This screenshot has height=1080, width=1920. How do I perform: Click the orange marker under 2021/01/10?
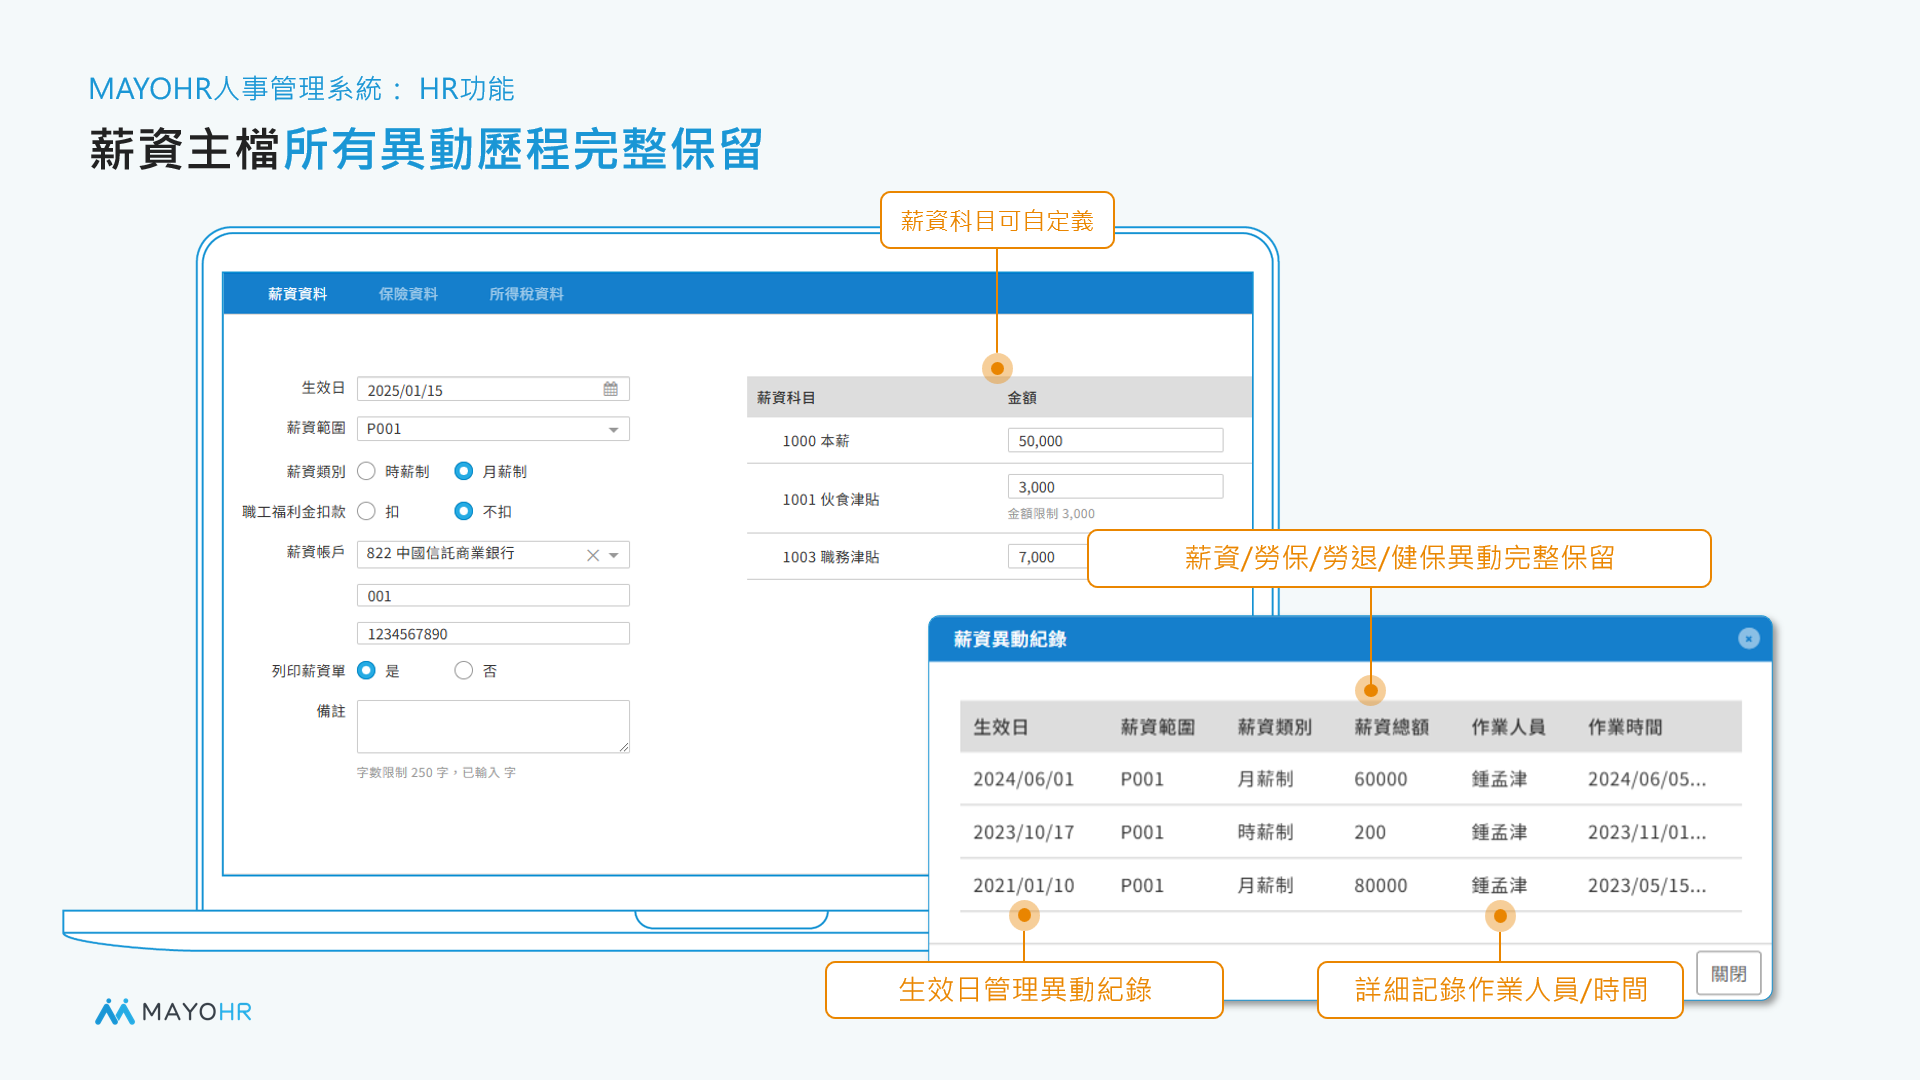click(1024, 915)
